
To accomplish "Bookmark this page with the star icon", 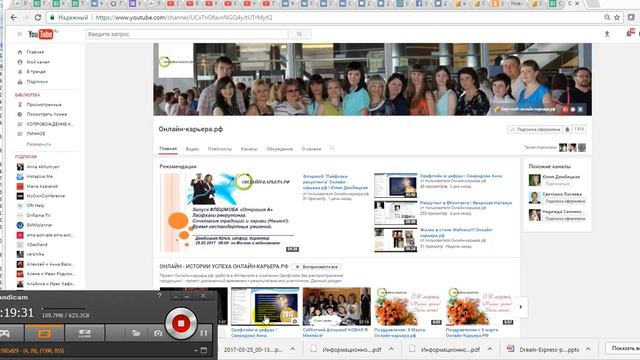I will (x=617, y=18).
